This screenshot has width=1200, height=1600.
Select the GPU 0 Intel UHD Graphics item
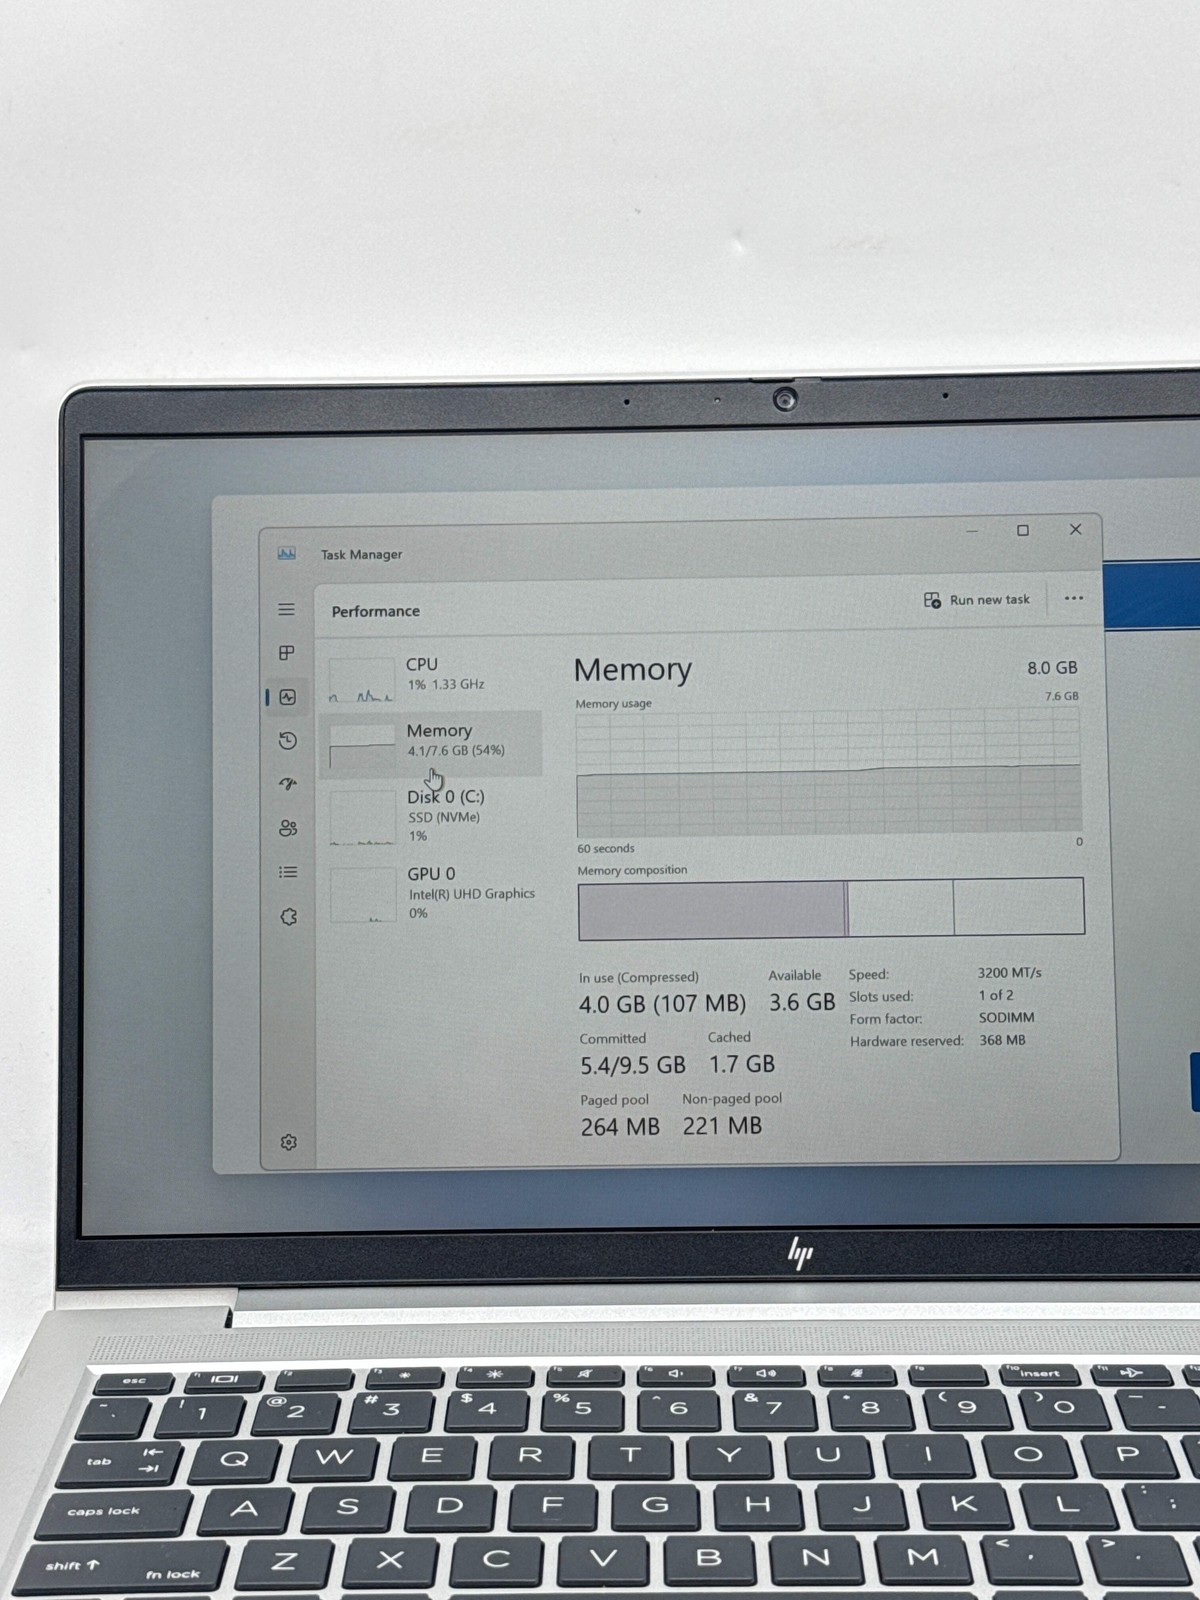coord(432,892)
